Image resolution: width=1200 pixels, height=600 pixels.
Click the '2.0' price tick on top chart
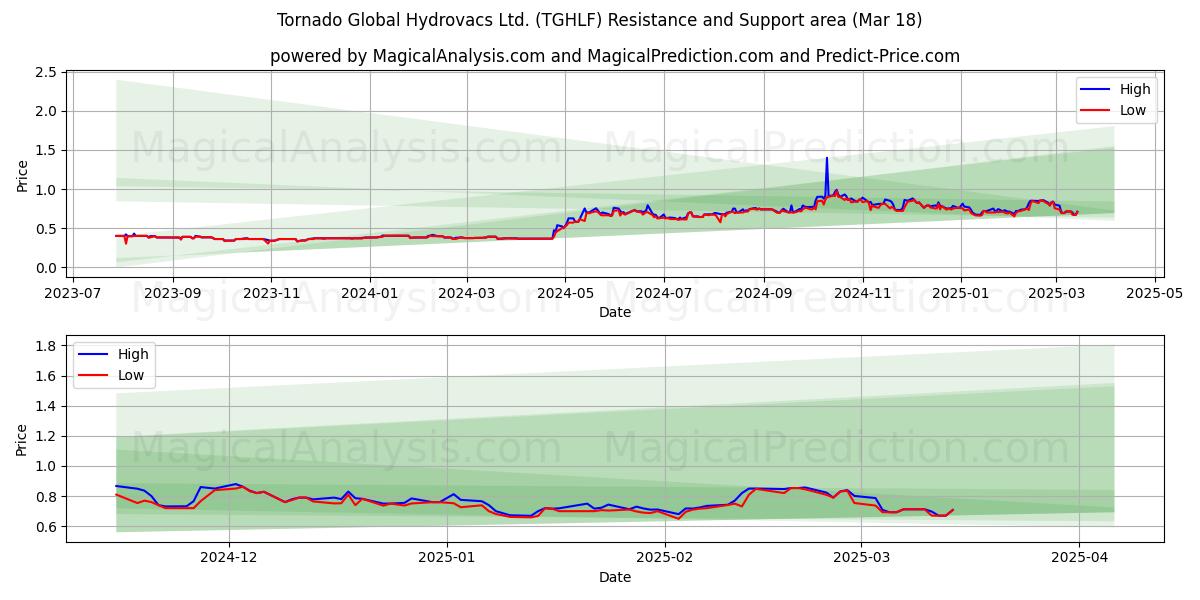46,112
